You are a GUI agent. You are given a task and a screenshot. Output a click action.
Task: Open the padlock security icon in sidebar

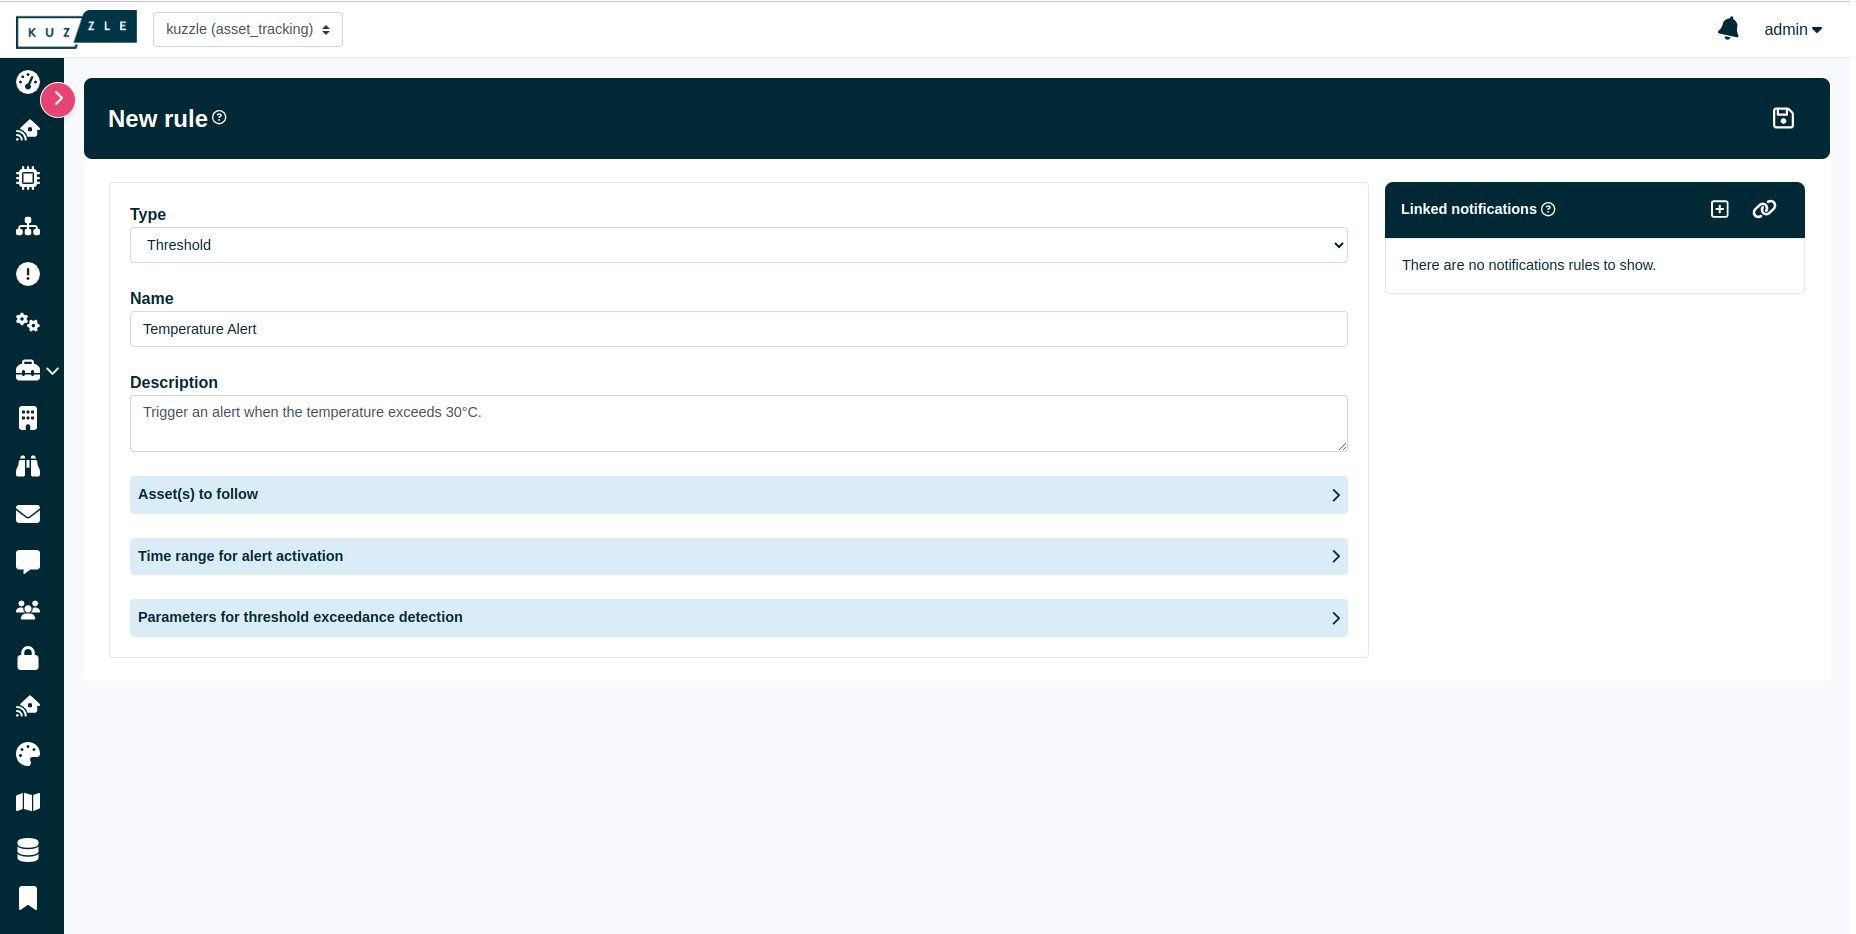click(x=28, y=658)
